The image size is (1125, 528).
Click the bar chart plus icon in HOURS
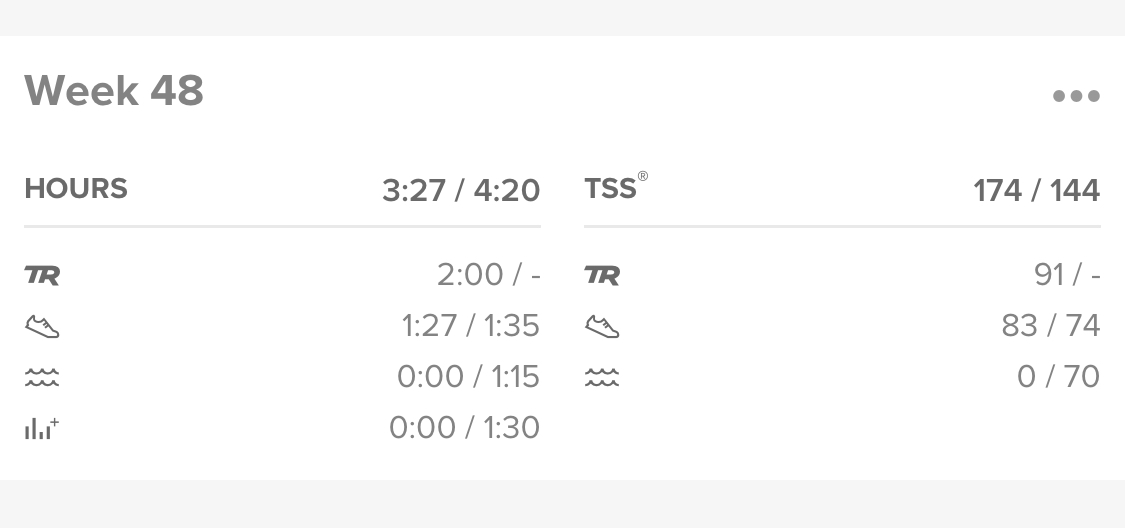pyautogui.click(x=42, y=428)
